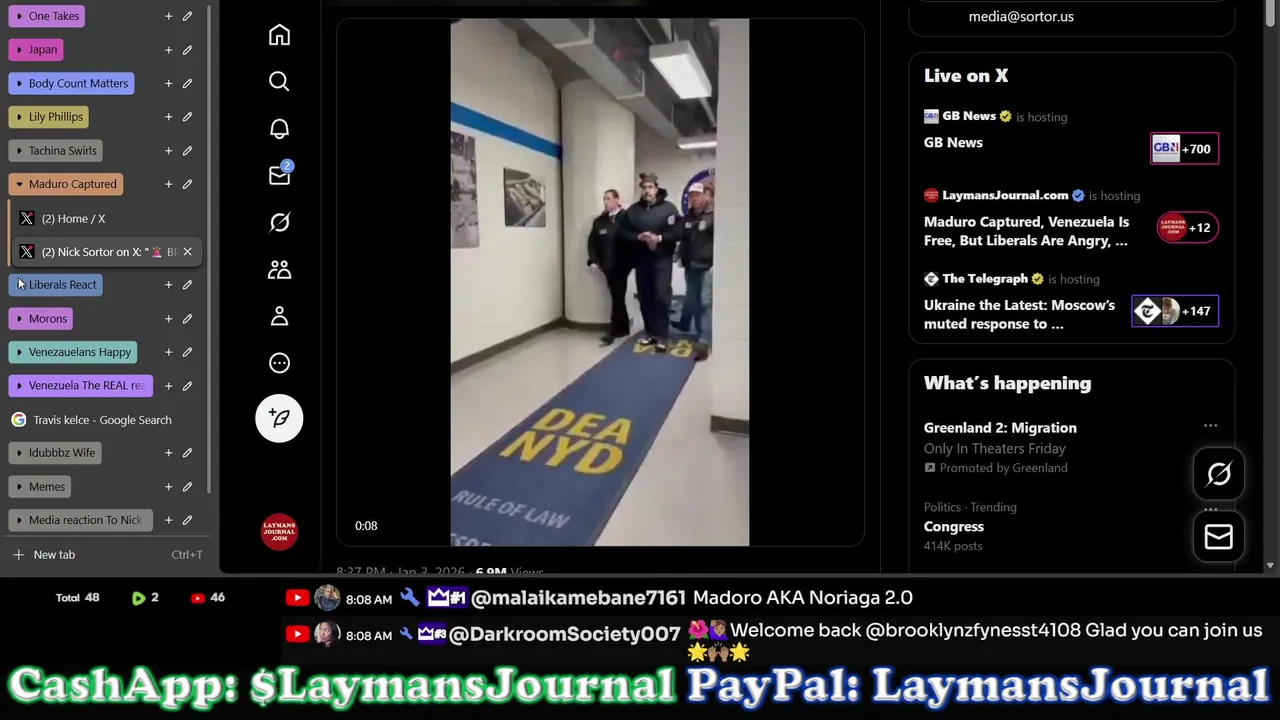Click playing tabs count indicator
Viewport: 1280px width, 720px height.
pyautogui.click(x=145, y=597)
